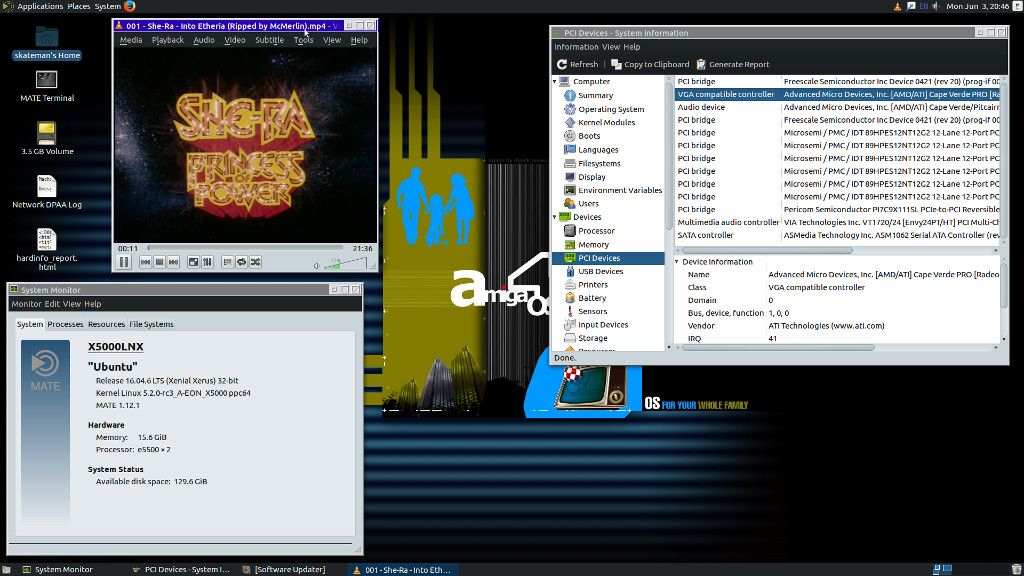Viewport: 1024px width, 576px height.
Task: Switch to Resources tab in System Monitor
Action: (x=106, y=324)
